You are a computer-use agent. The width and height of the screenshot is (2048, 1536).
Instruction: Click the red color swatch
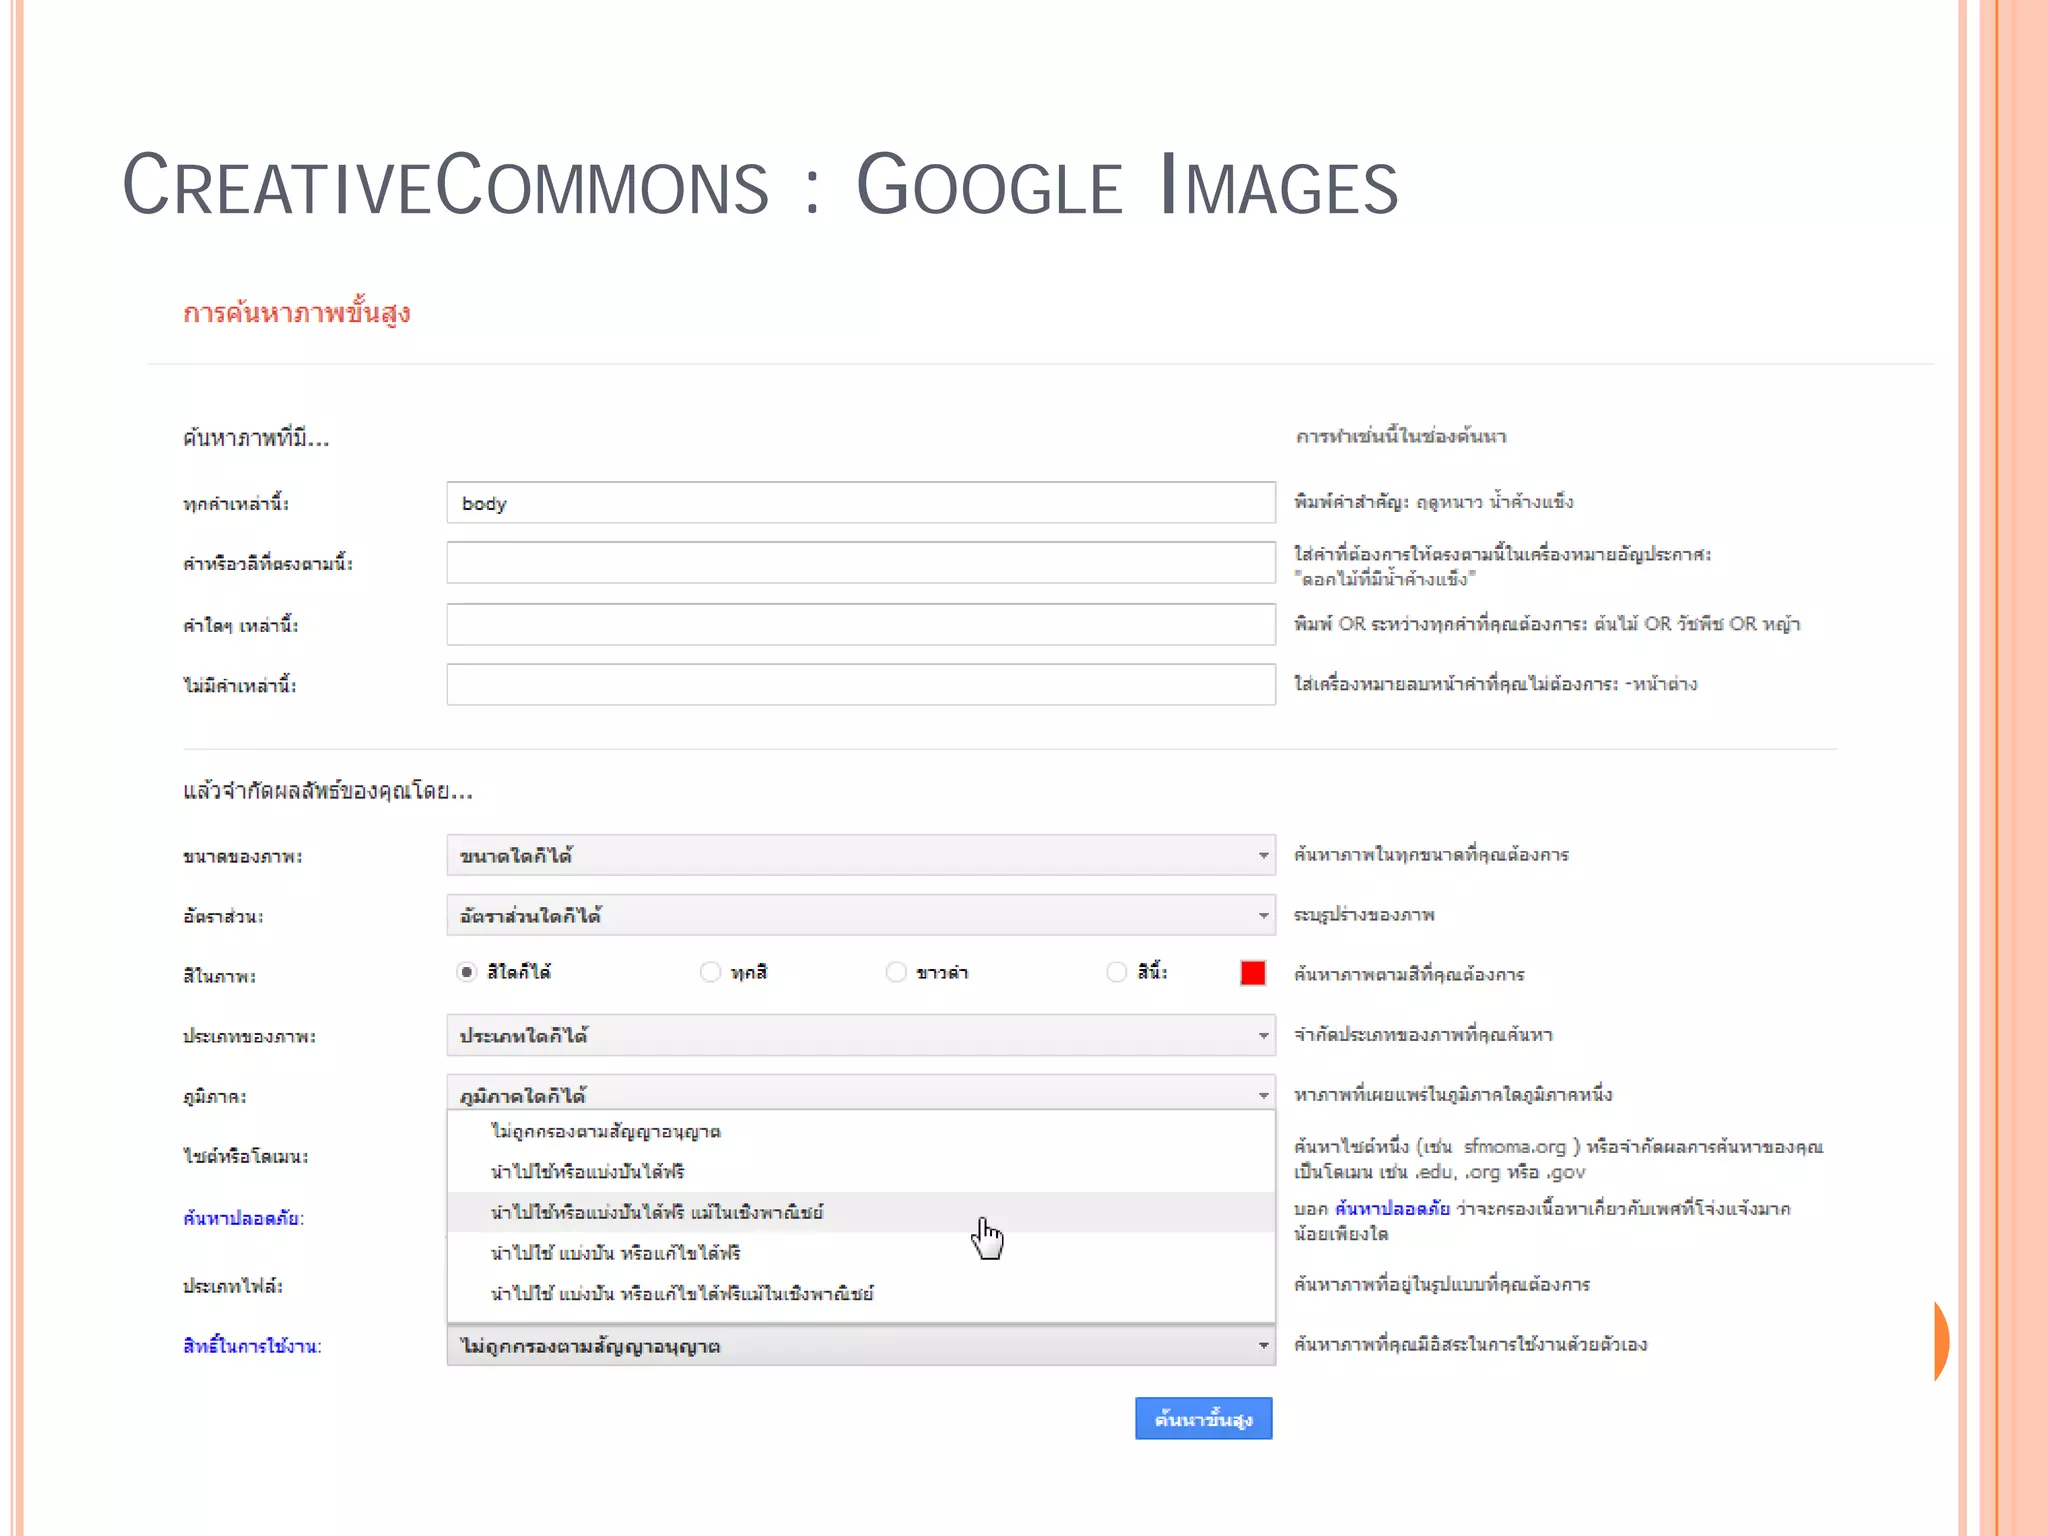point(1253,973)
